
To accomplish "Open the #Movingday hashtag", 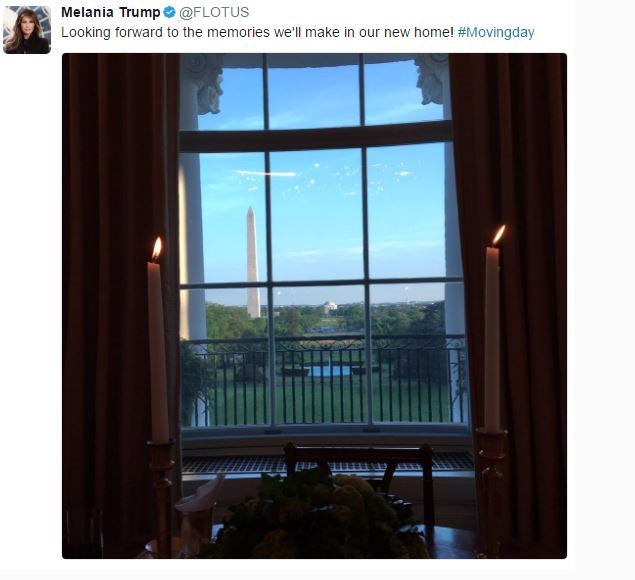I will coord(496,32).
